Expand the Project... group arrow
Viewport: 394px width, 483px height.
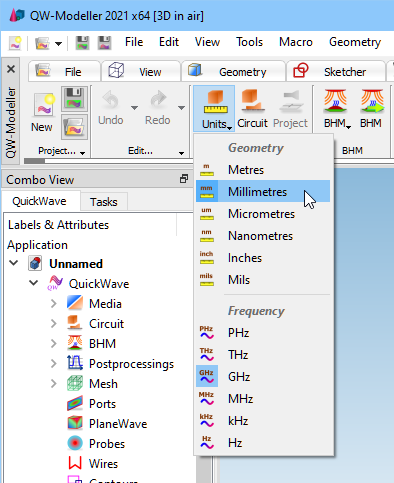coord(82,153)
